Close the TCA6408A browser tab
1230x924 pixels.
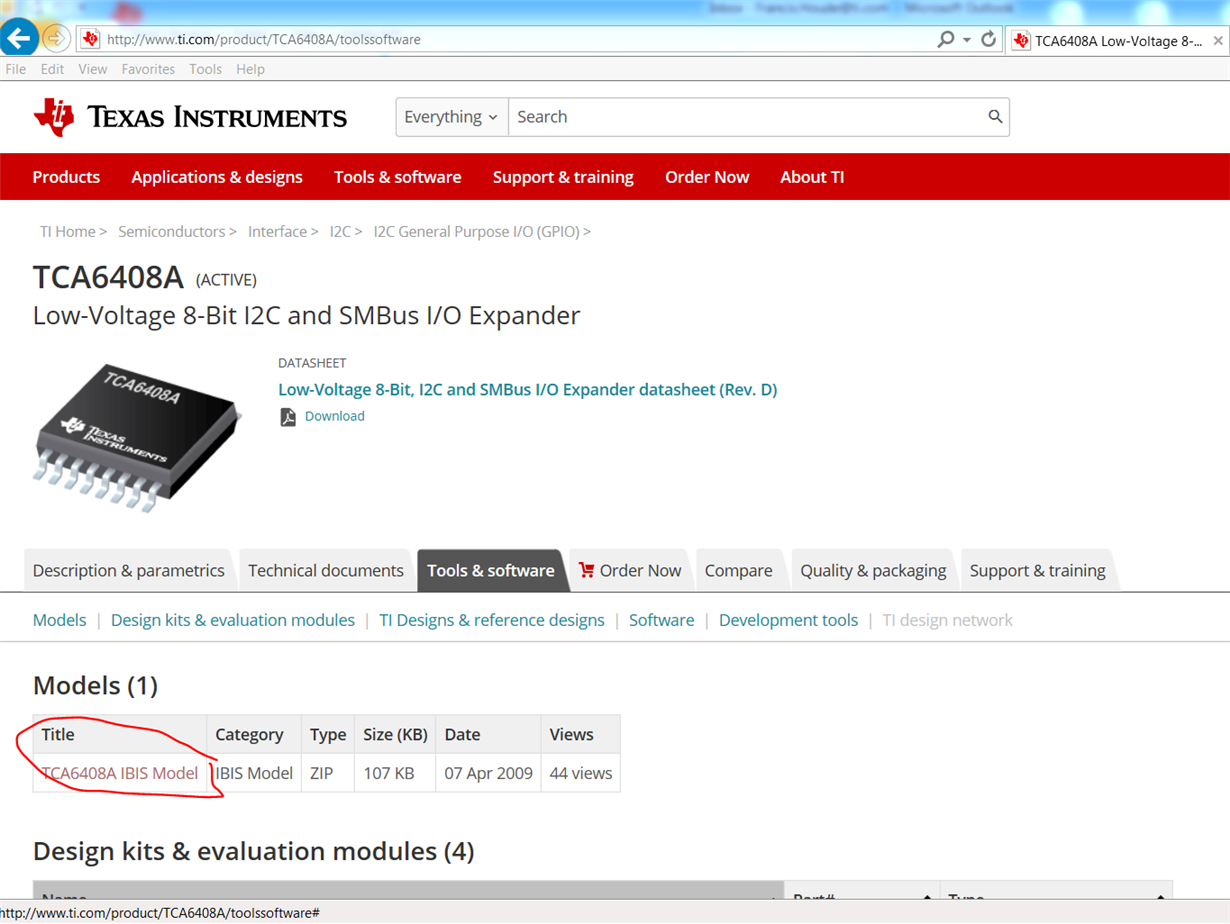point(1218,41)
